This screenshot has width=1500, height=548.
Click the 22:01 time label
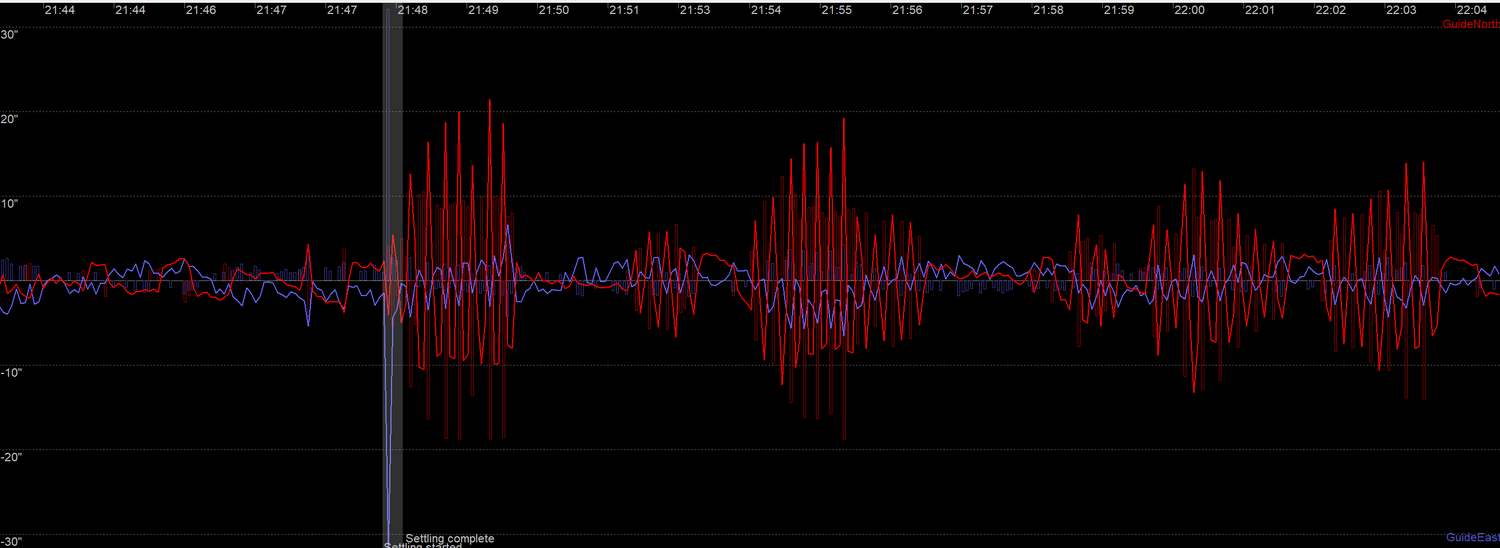tap(1260, 10)
